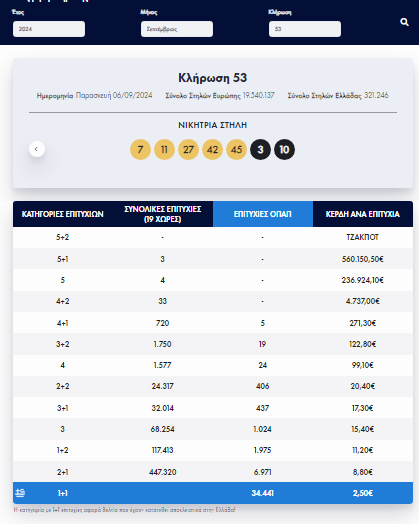Click the Greek flag icon in 1+1 row
The image size is (419, 524).
pos(20,493)
